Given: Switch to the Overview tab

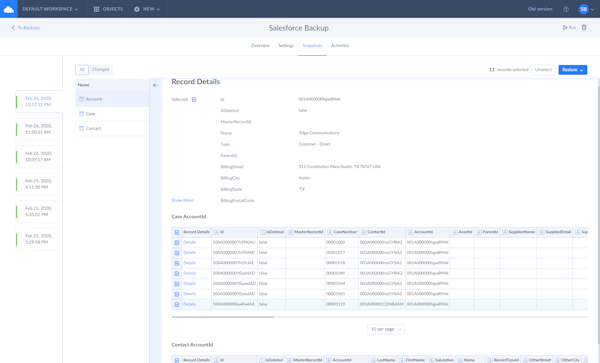Looking at the screenshot, I should click(x=260, y=46).
